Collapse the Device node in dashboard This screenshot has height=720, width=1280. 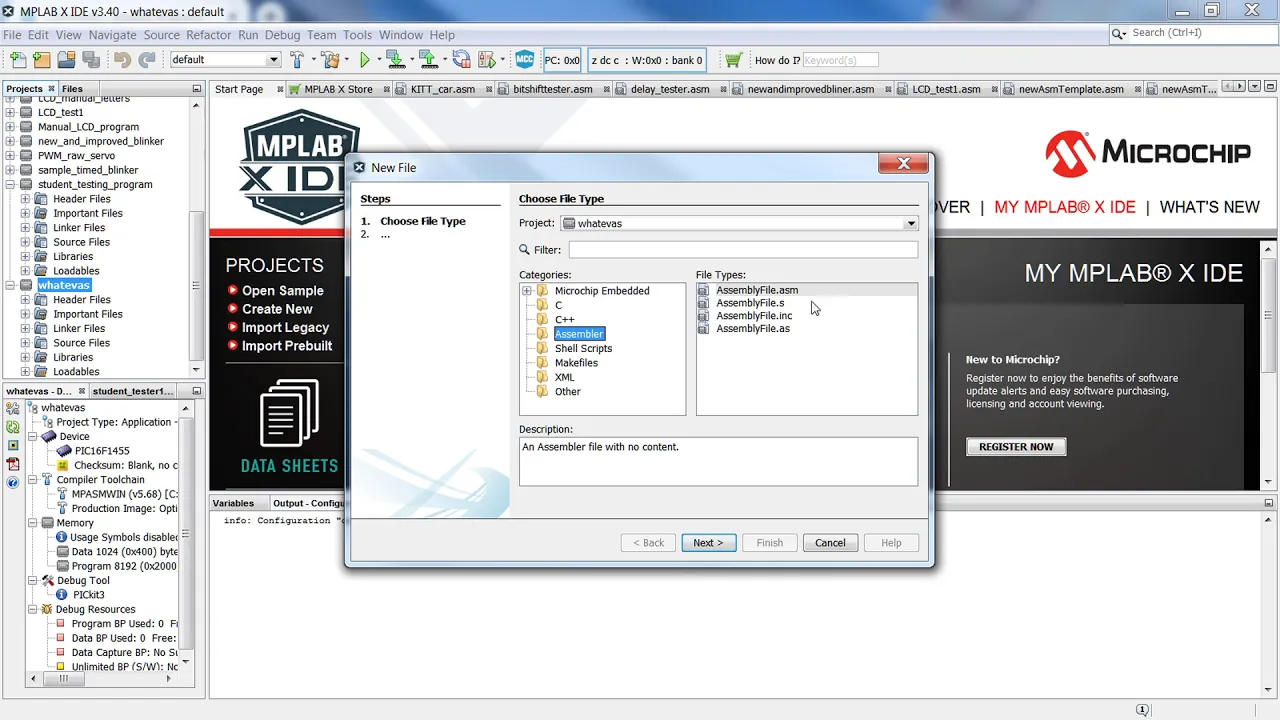coord(33,437)
